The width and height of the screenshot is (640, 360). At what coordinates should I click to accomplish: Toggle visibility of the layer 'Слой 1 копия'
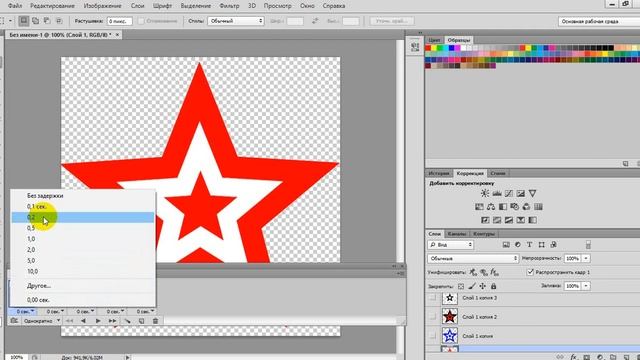[x=433, y=336]
